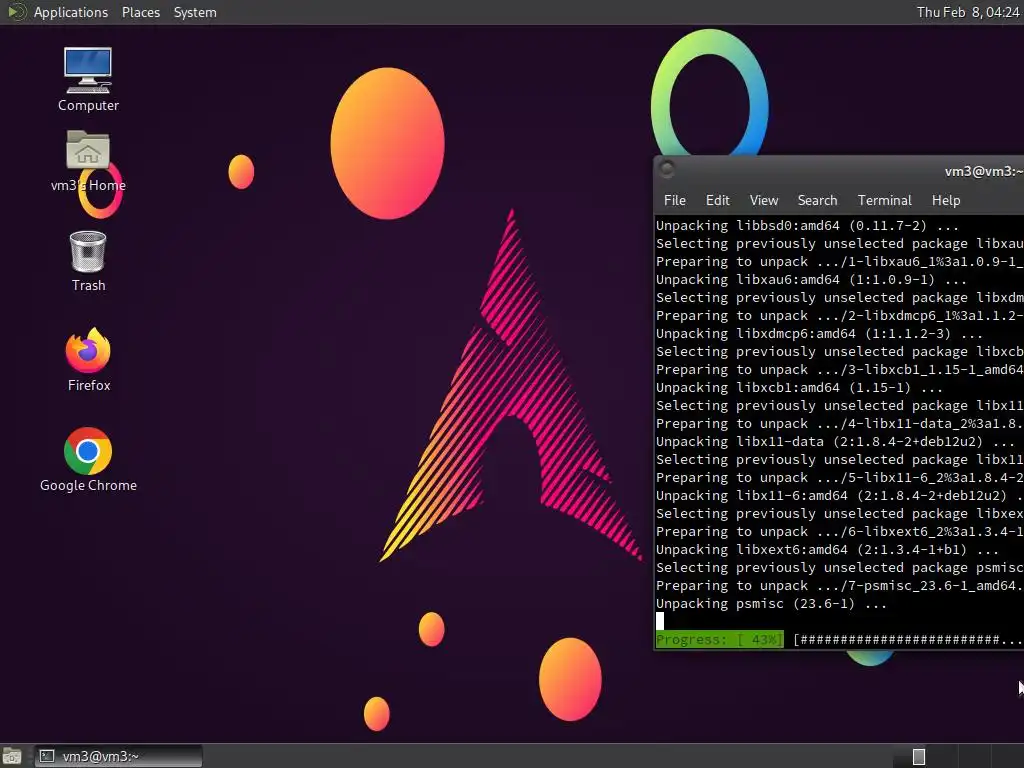Open the System menu

tap(195, 12)
